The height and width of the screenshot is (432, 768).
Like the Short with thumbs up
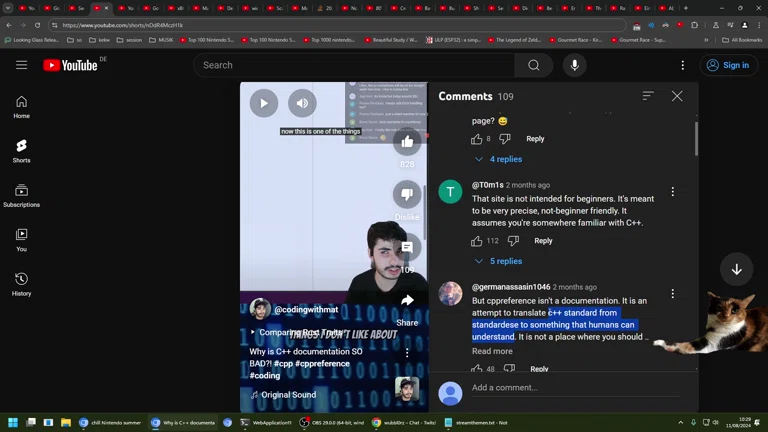407,142
